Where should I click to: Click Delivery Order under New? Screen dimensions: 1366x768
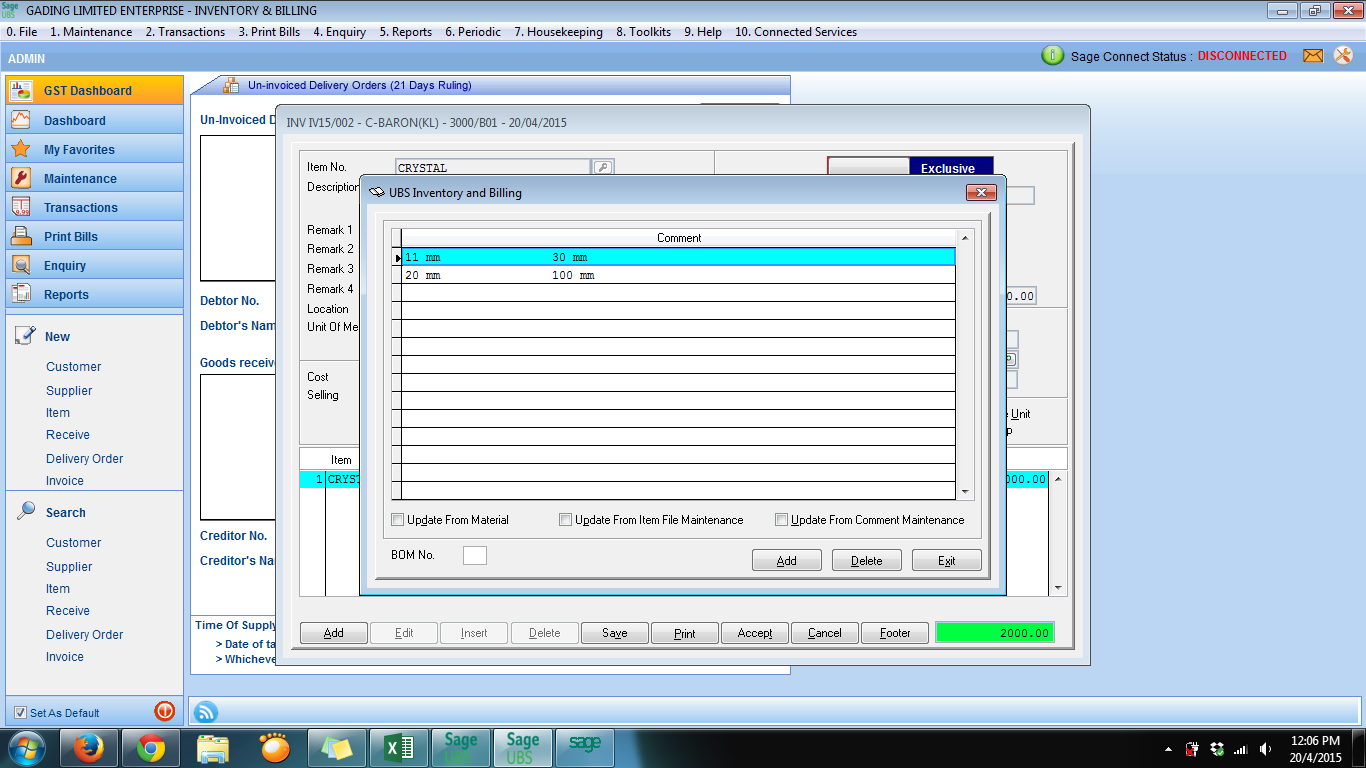pyautogui.click(x=85, y=459)
